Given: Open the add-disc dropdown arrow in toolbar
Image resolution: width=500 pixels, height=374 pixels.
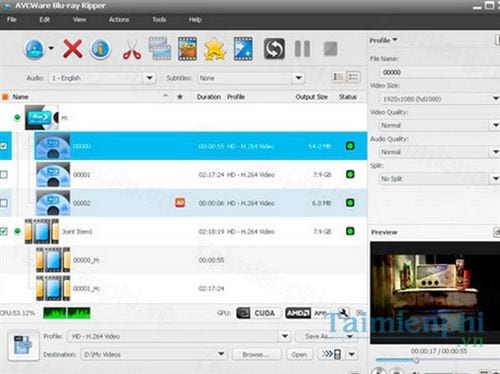Looking at the screenshot, I should click(51, 48).
